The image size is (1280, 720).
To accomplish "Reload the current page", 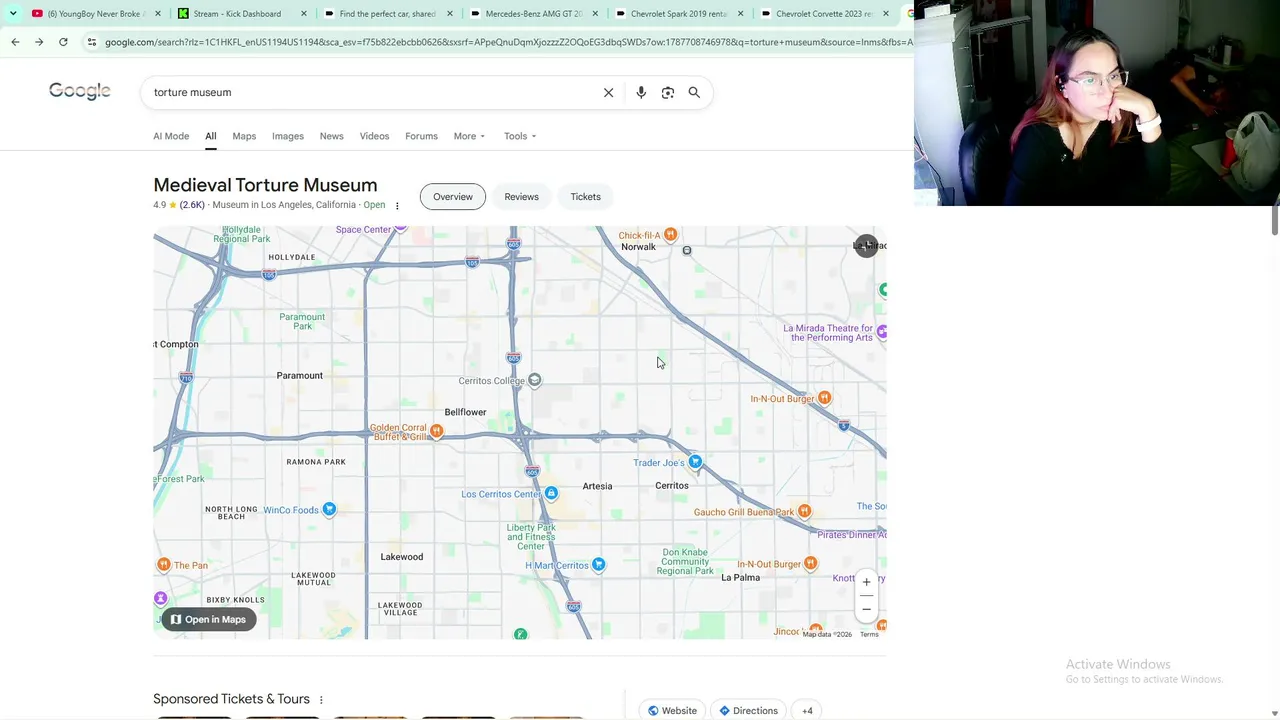I will 63,42.
